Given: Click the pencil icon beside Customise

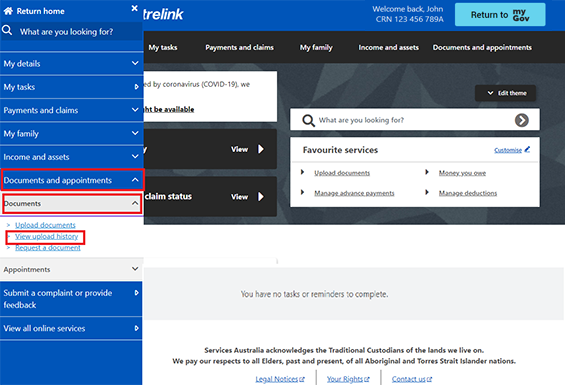Looking at the screenshot, I should tap(527, 149).
